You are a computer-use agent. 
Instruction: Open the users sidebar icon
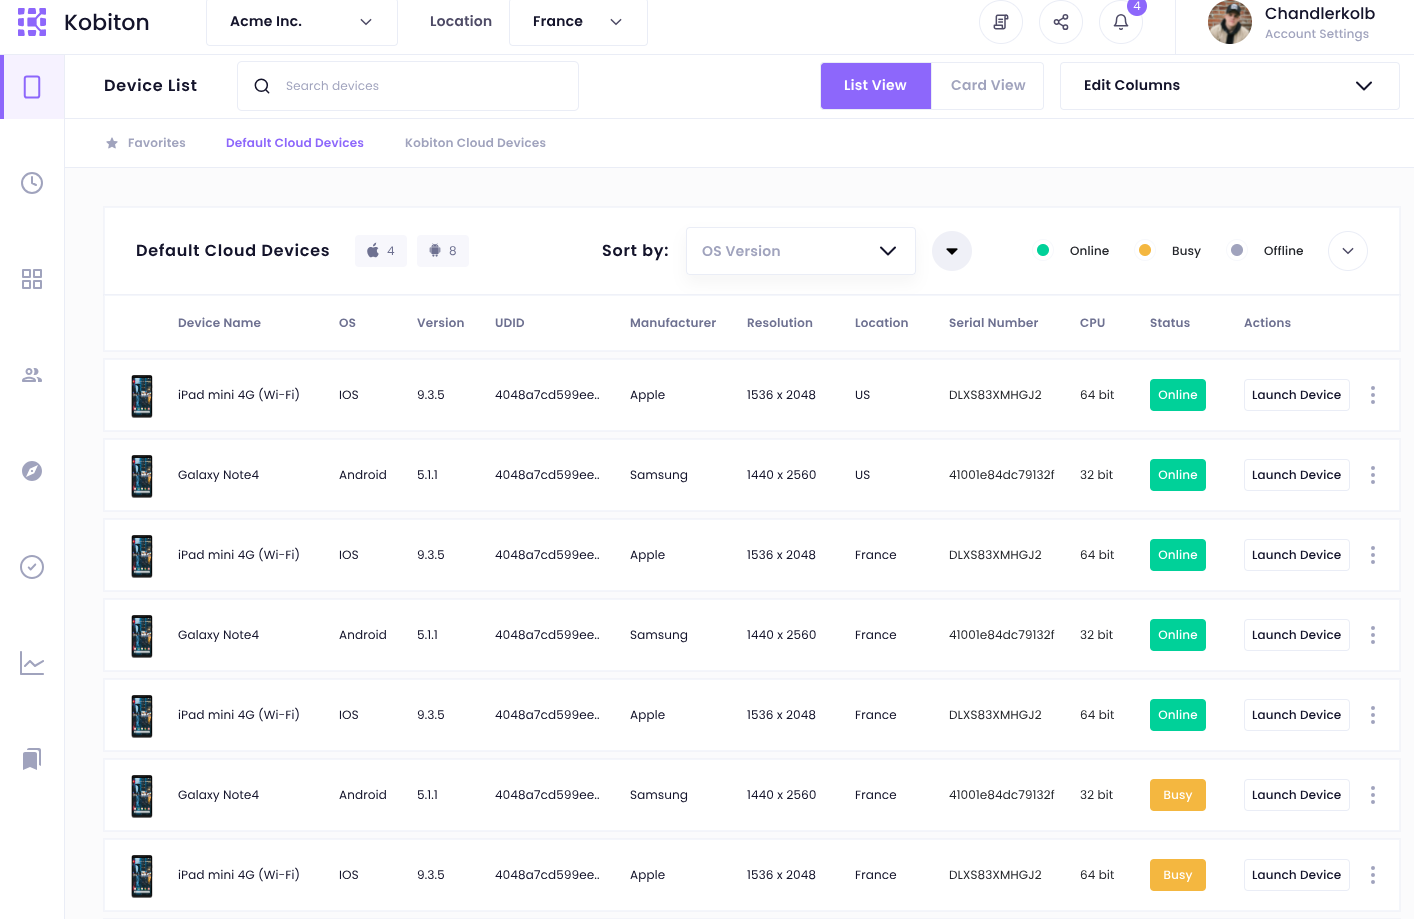[x=32, y=375]
